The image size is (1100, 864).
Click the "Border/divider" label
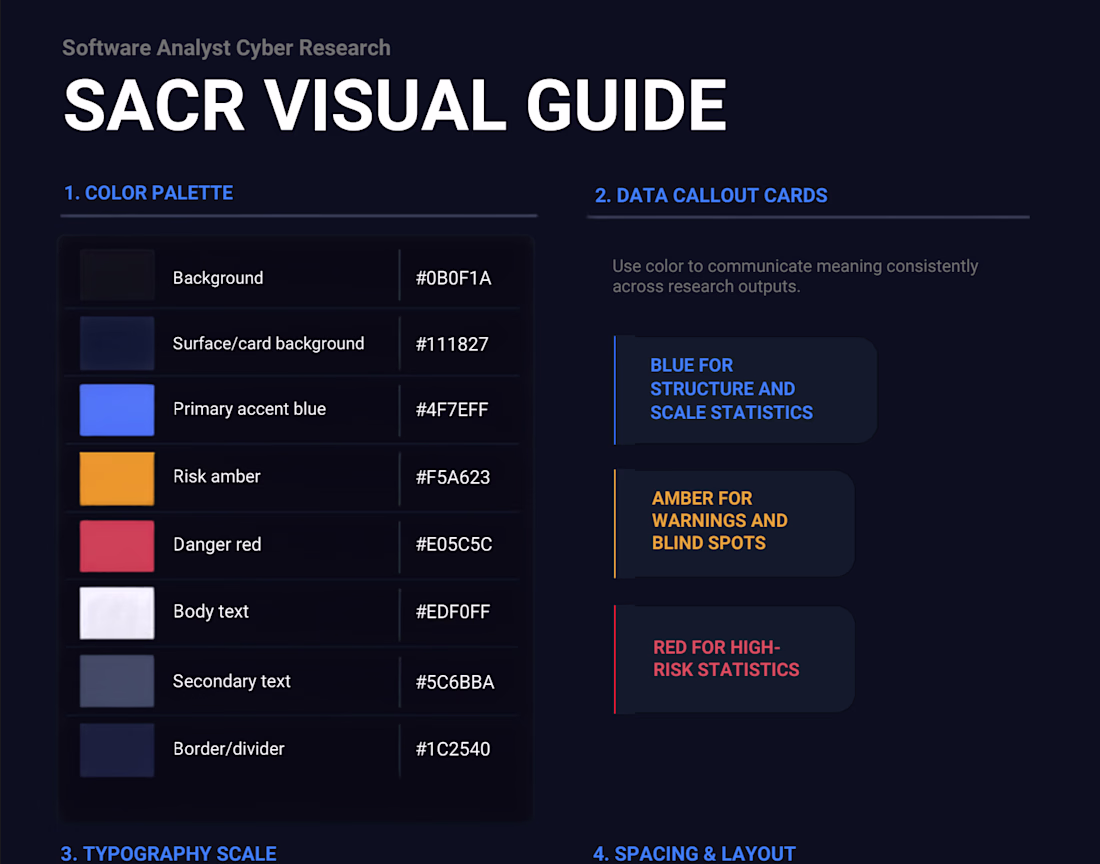[x=229, y=749]
